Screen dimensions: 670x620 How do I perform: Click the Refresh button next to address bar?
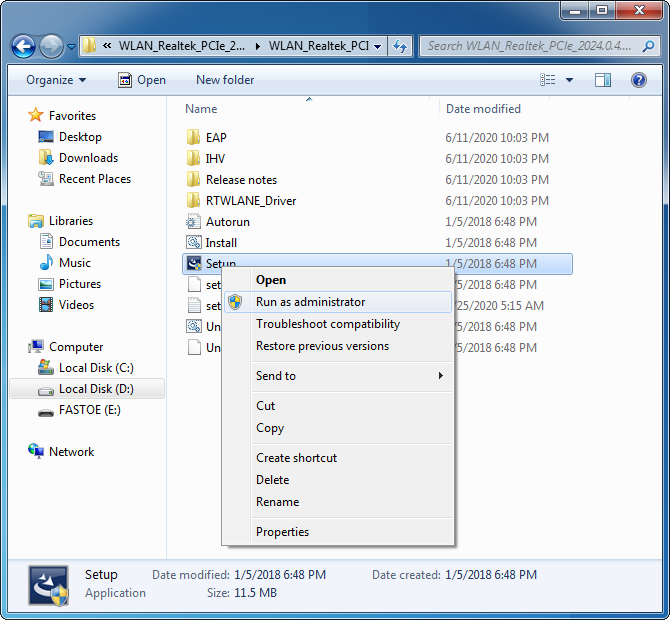click(x=400, y=46)
